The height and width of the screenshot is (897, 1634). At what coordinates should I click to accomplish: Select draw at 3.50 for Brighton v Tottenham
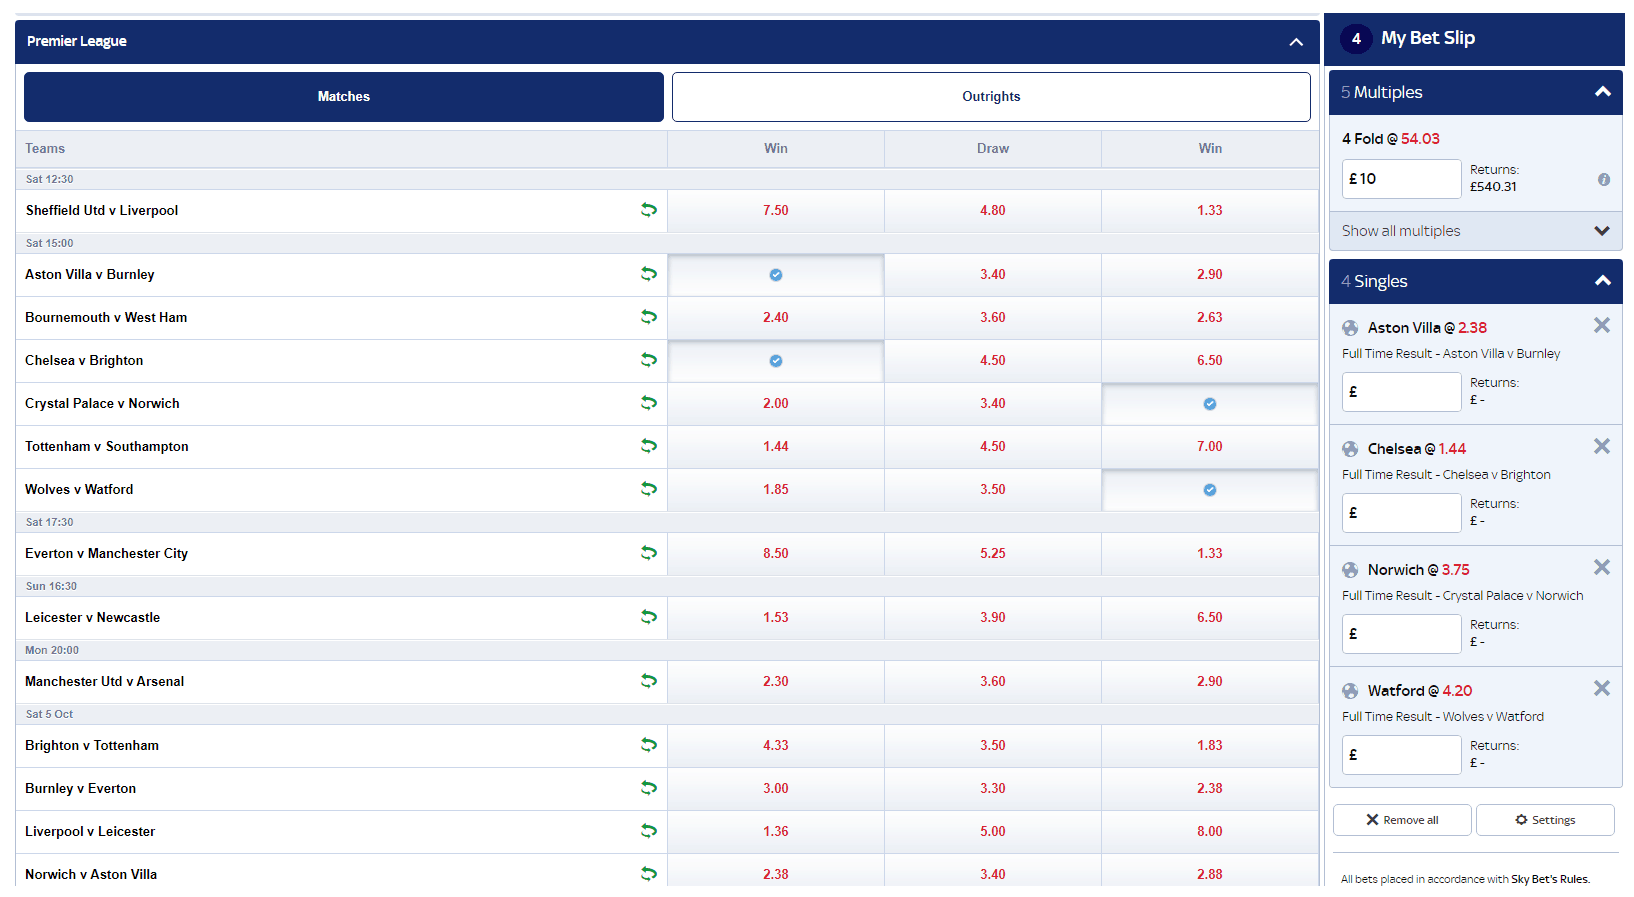pyautogui.click(x=993, y=746)
